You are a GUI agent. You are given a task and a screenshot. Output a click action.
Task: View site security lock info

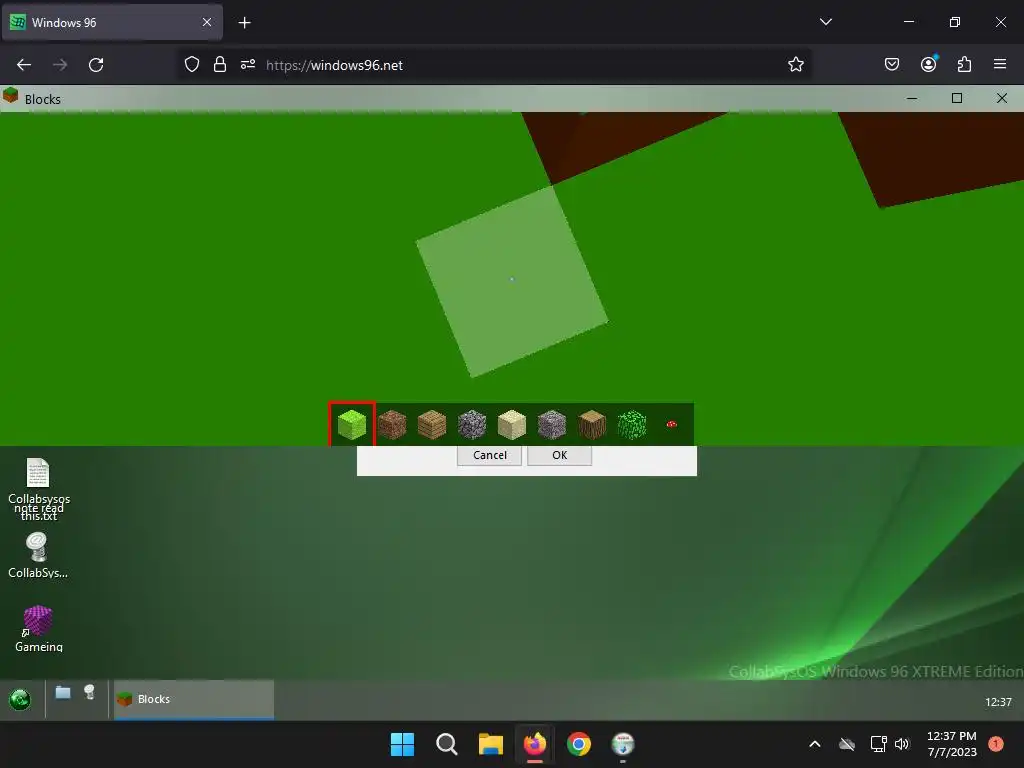220,65
